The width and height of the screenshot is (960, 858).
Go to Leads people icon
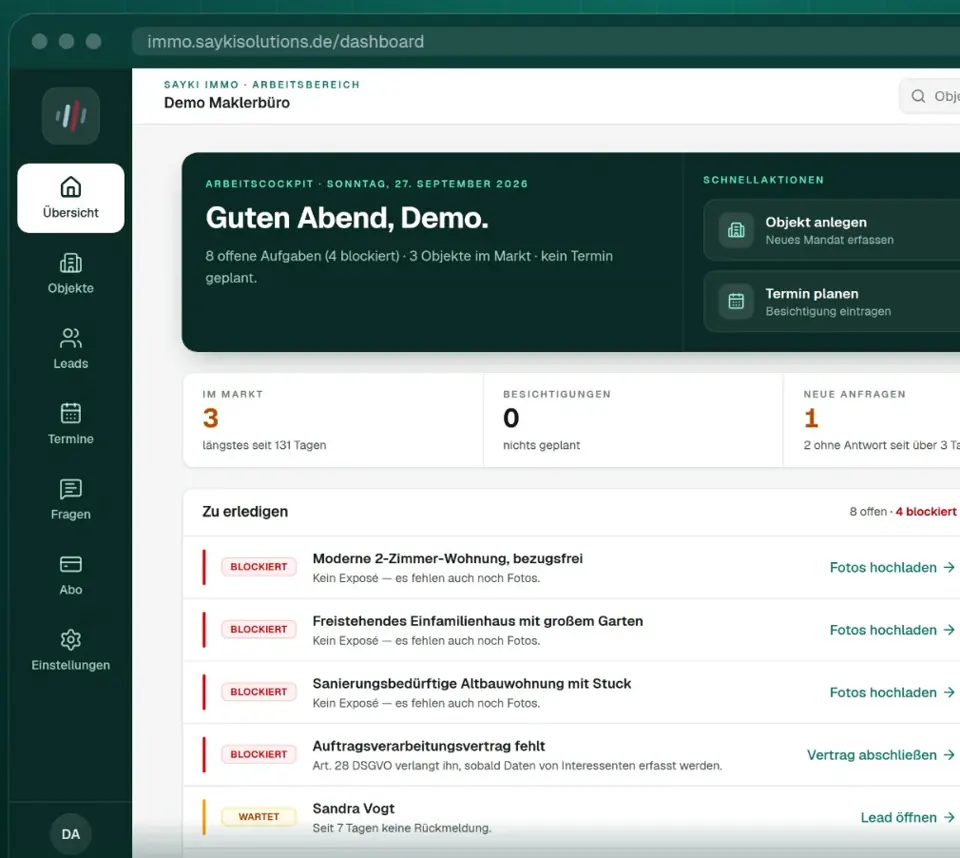click(x=70, y=338)
